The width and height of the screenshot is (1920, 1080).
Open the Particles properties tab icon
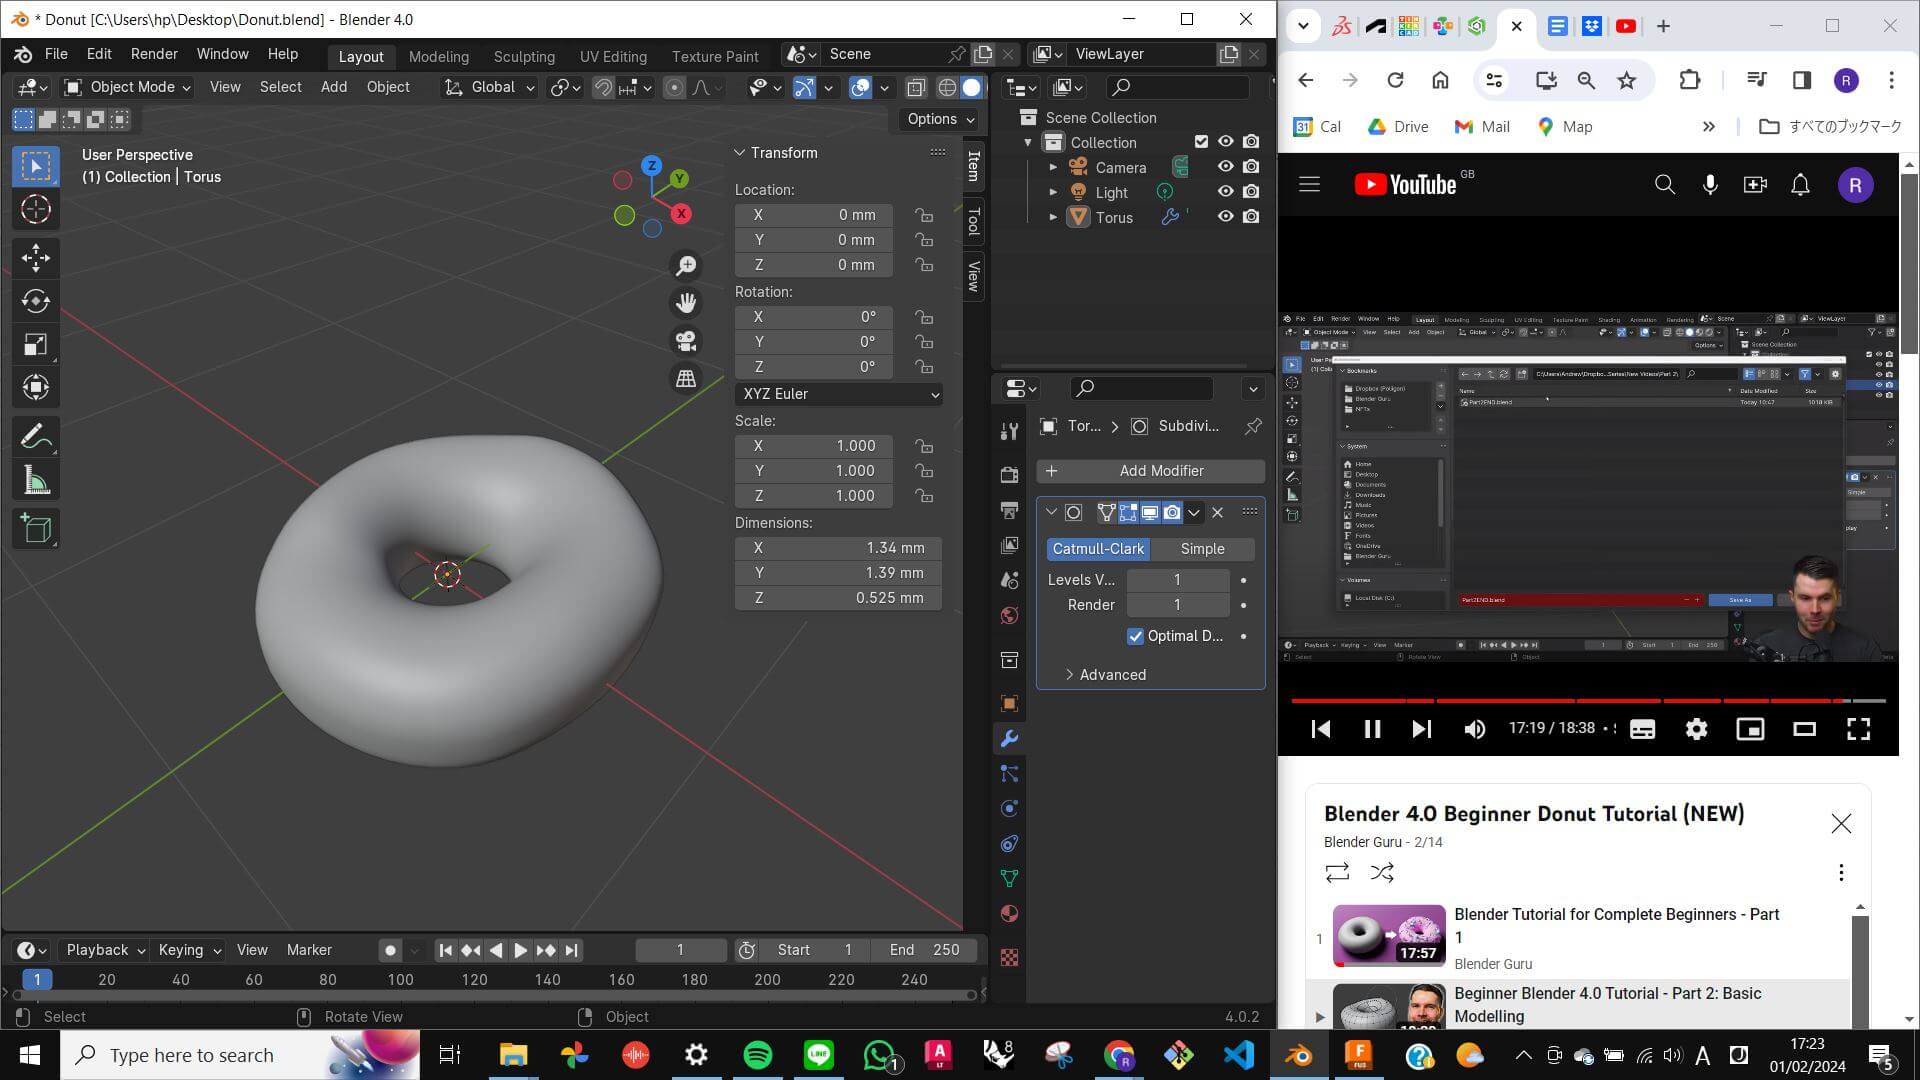tap(1009, 774)
